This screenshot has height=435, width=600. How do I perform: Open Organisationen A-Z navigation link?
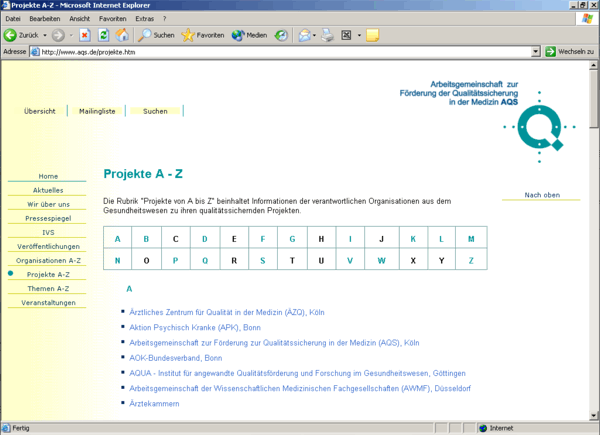coord(48,261)
